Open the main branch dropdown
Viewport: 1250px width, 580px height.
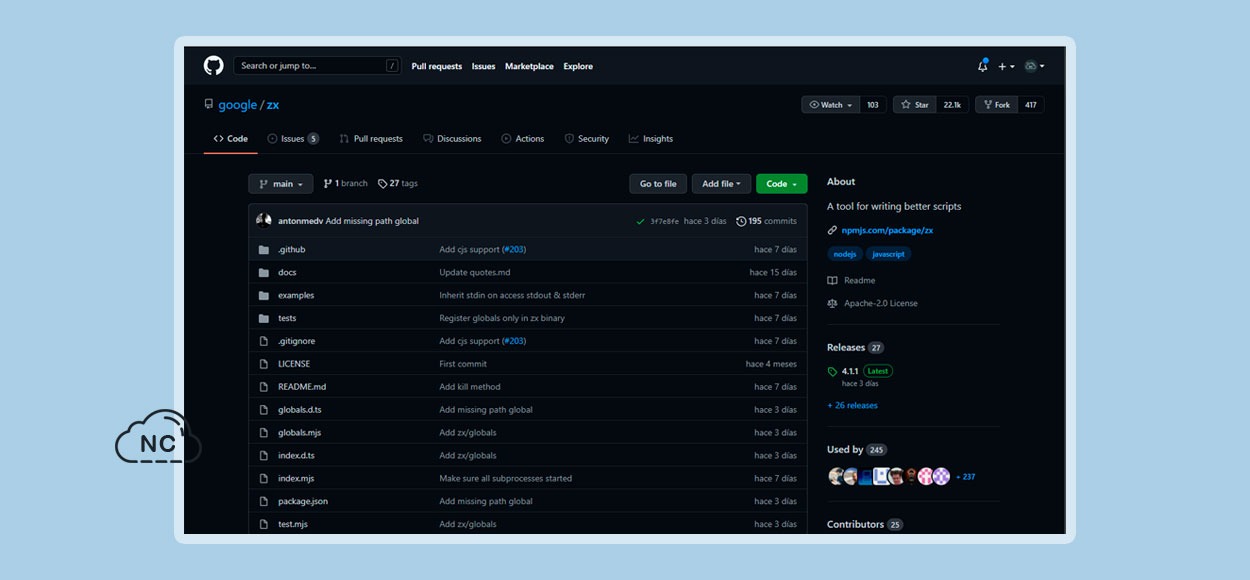coord(281,184)
